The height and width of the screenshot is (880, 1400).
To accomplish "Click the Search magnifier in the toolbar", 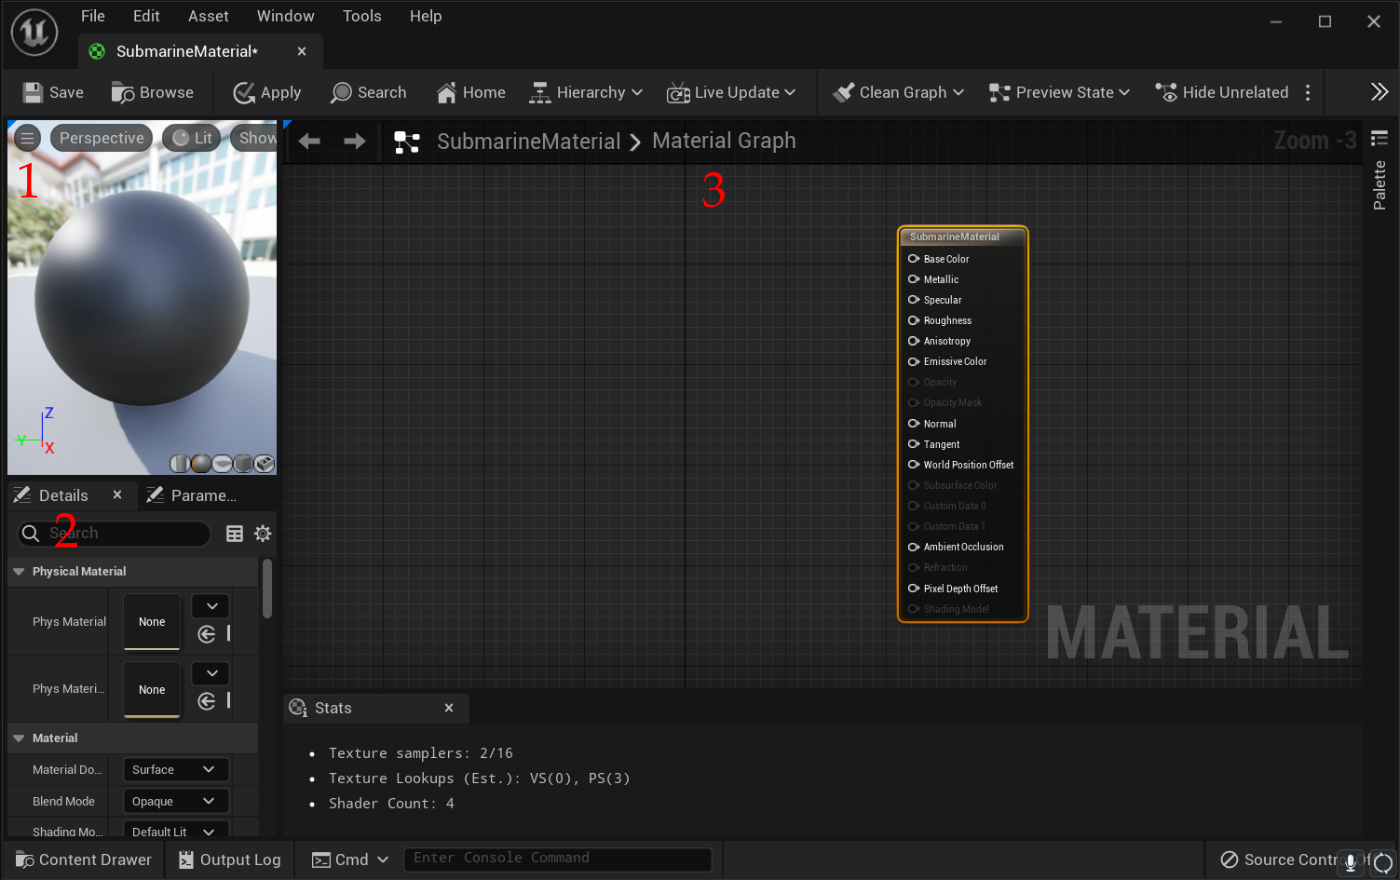I will [x=341, y=92].
